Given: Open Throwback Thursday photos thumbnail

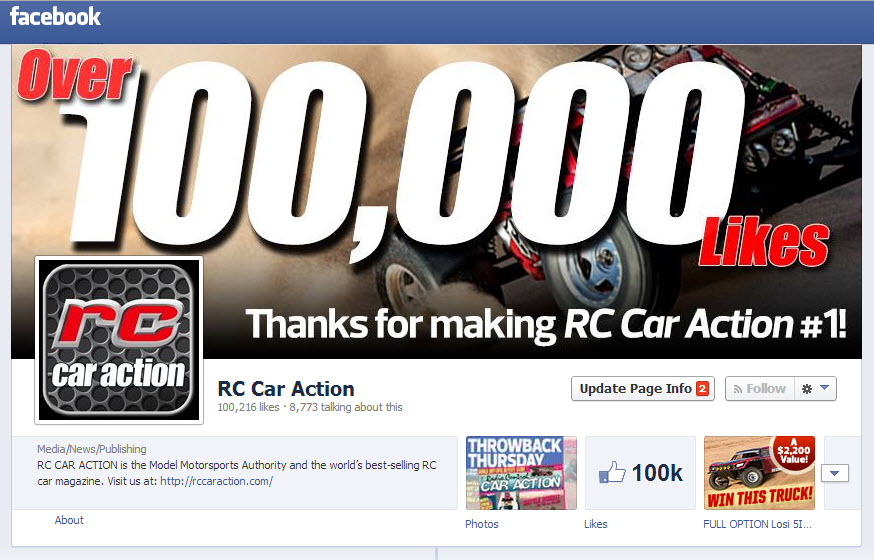Looking at the screenshot, I should click(x=521, y=473).
